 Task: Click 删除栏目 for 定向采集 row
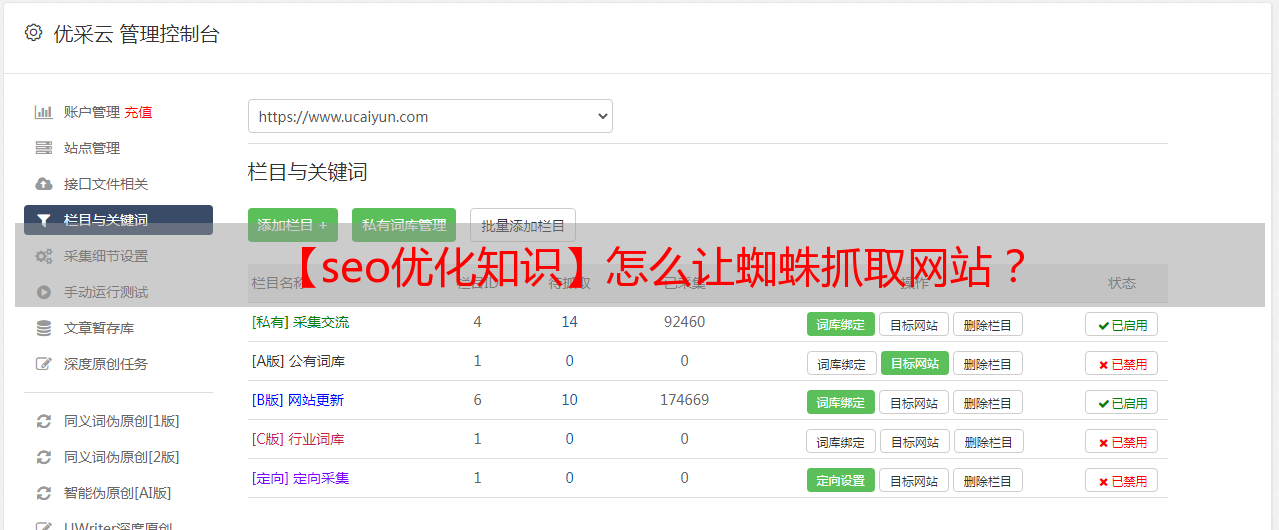coord(988,480)
